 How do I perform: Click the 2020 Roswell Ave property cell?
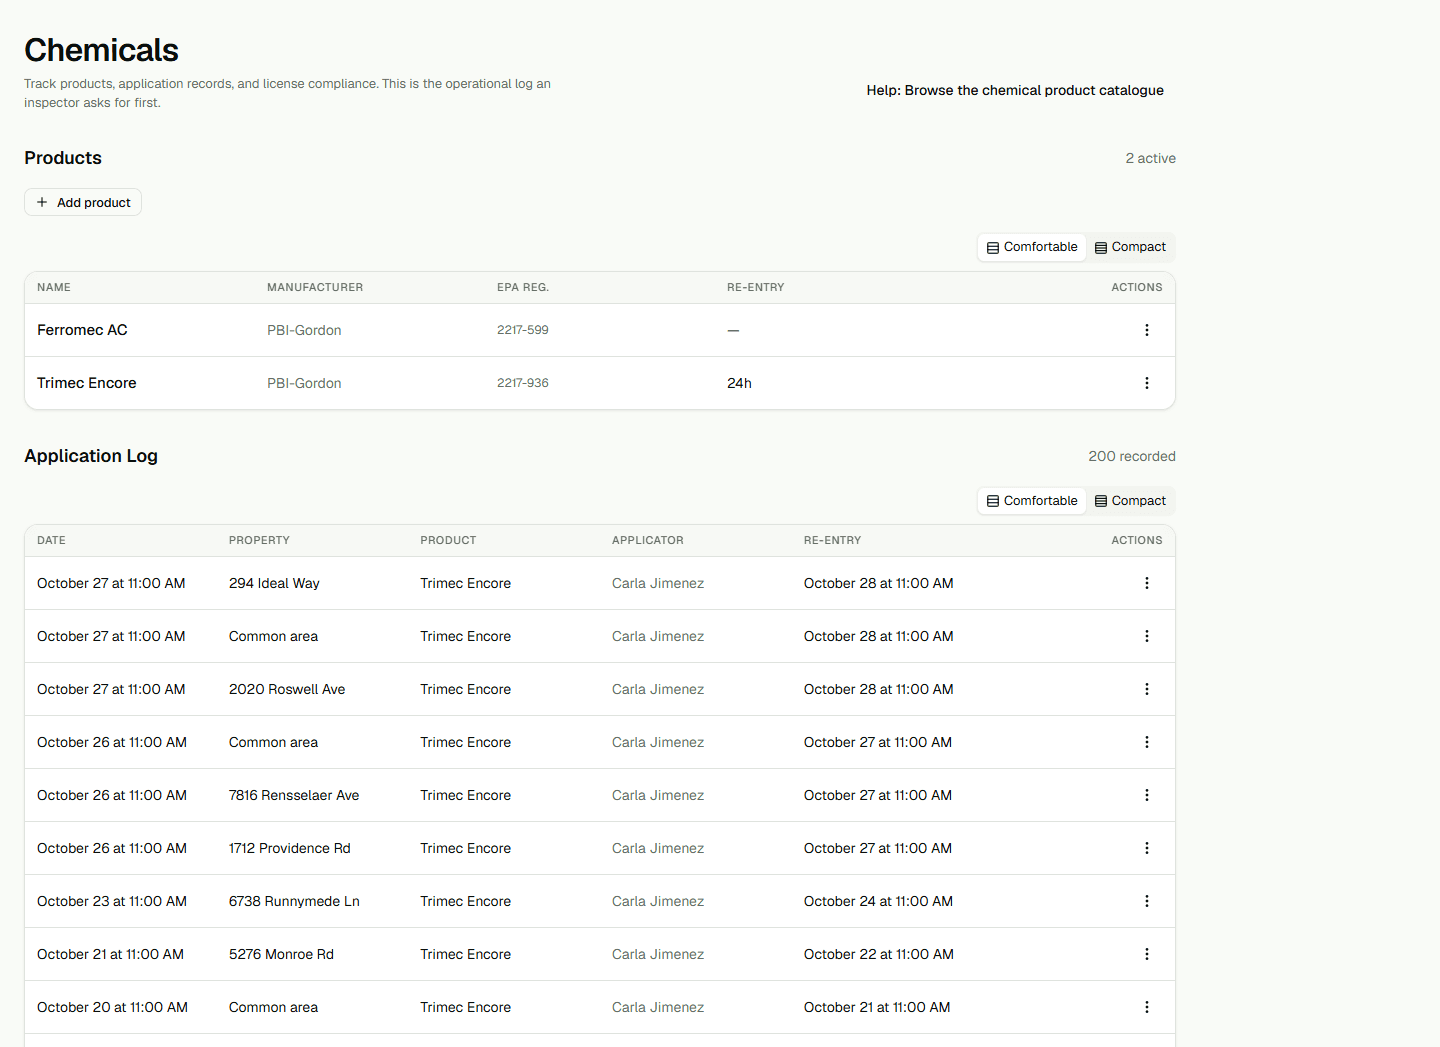(287, 689)
